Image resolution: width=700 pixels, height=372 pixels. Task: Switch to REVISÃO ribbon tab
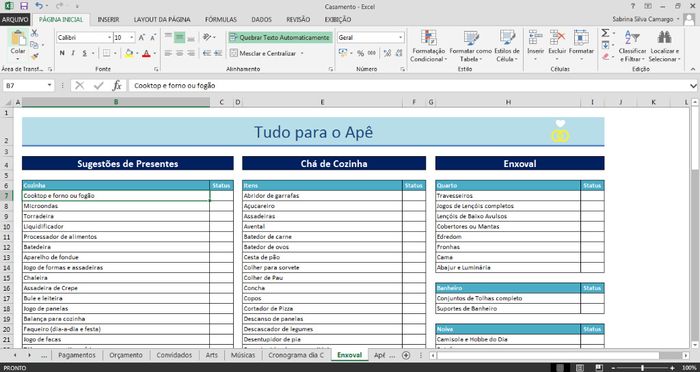tap(298, 20)
